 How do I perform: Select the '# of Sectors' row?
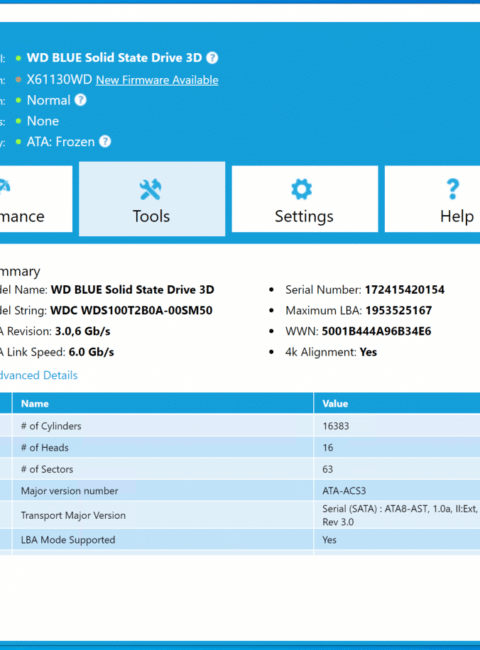coord(240,469)
